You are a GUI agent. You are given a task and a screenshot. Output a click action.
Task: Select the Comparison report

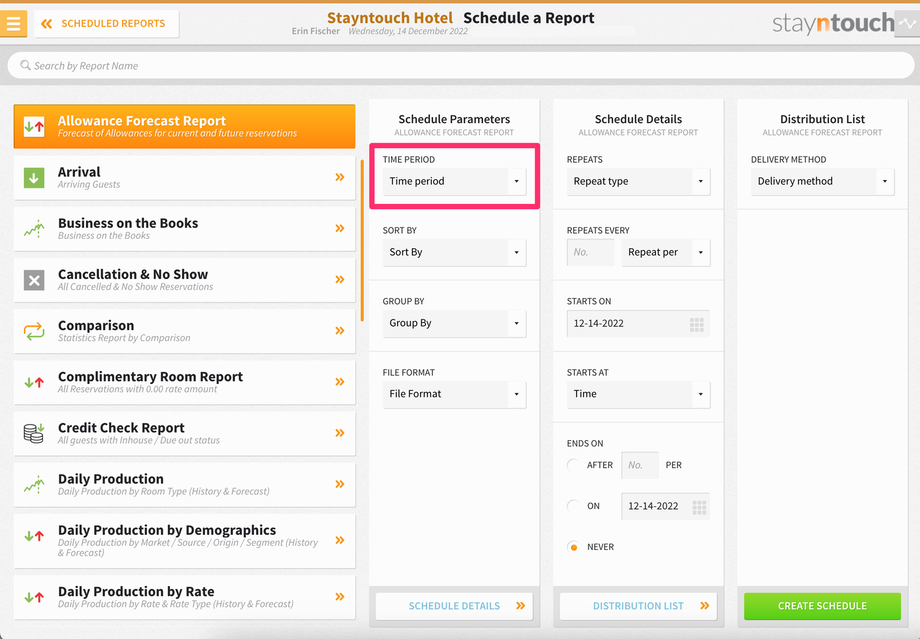[184, 331]
